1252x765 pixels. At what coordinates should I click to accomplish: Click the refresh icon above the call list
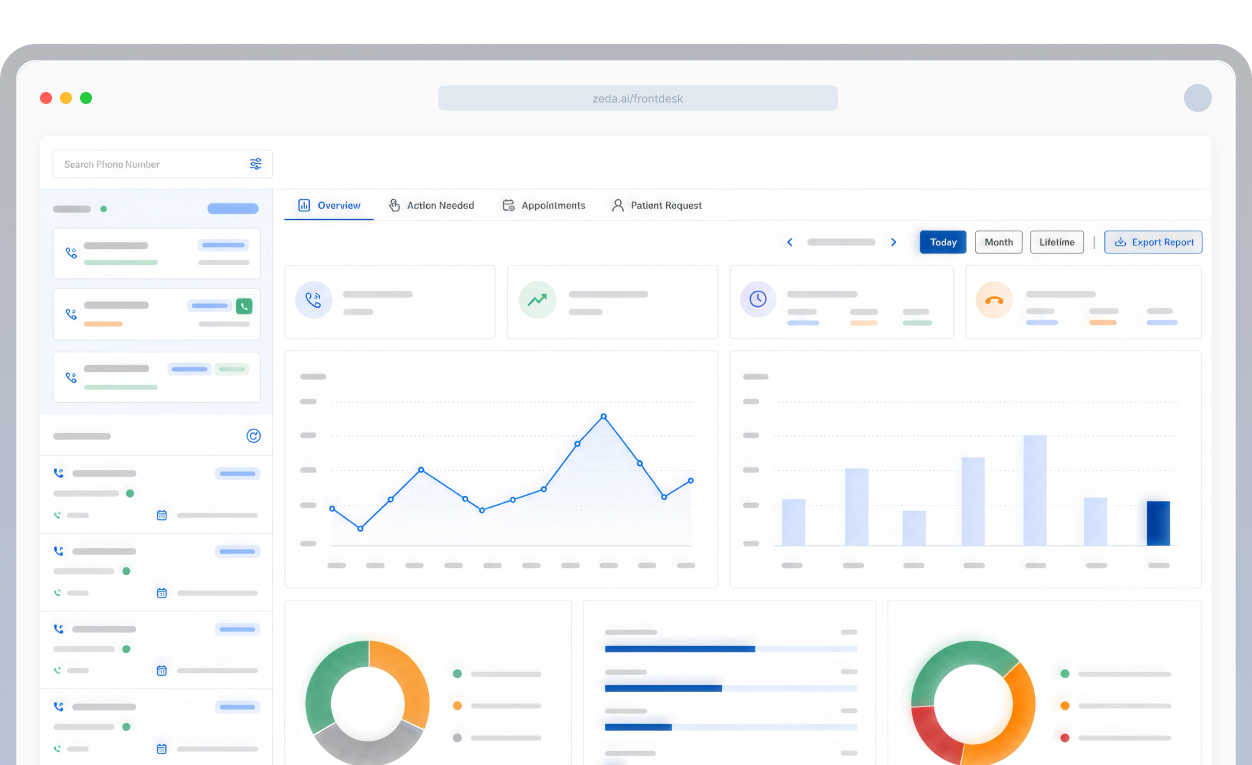253,436
